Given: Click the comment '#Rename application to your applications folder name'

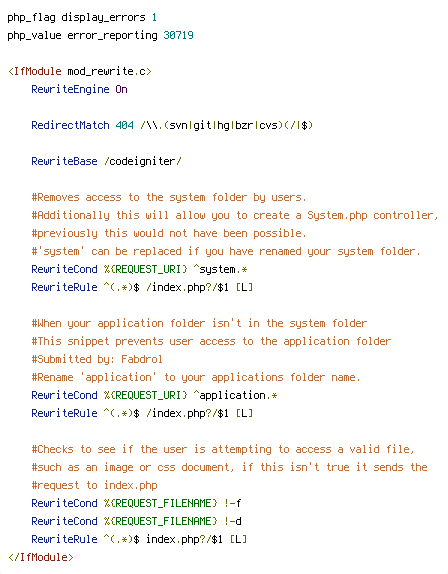Looking at the screenshot, I should pyautogui.click(x=196, y=377).
